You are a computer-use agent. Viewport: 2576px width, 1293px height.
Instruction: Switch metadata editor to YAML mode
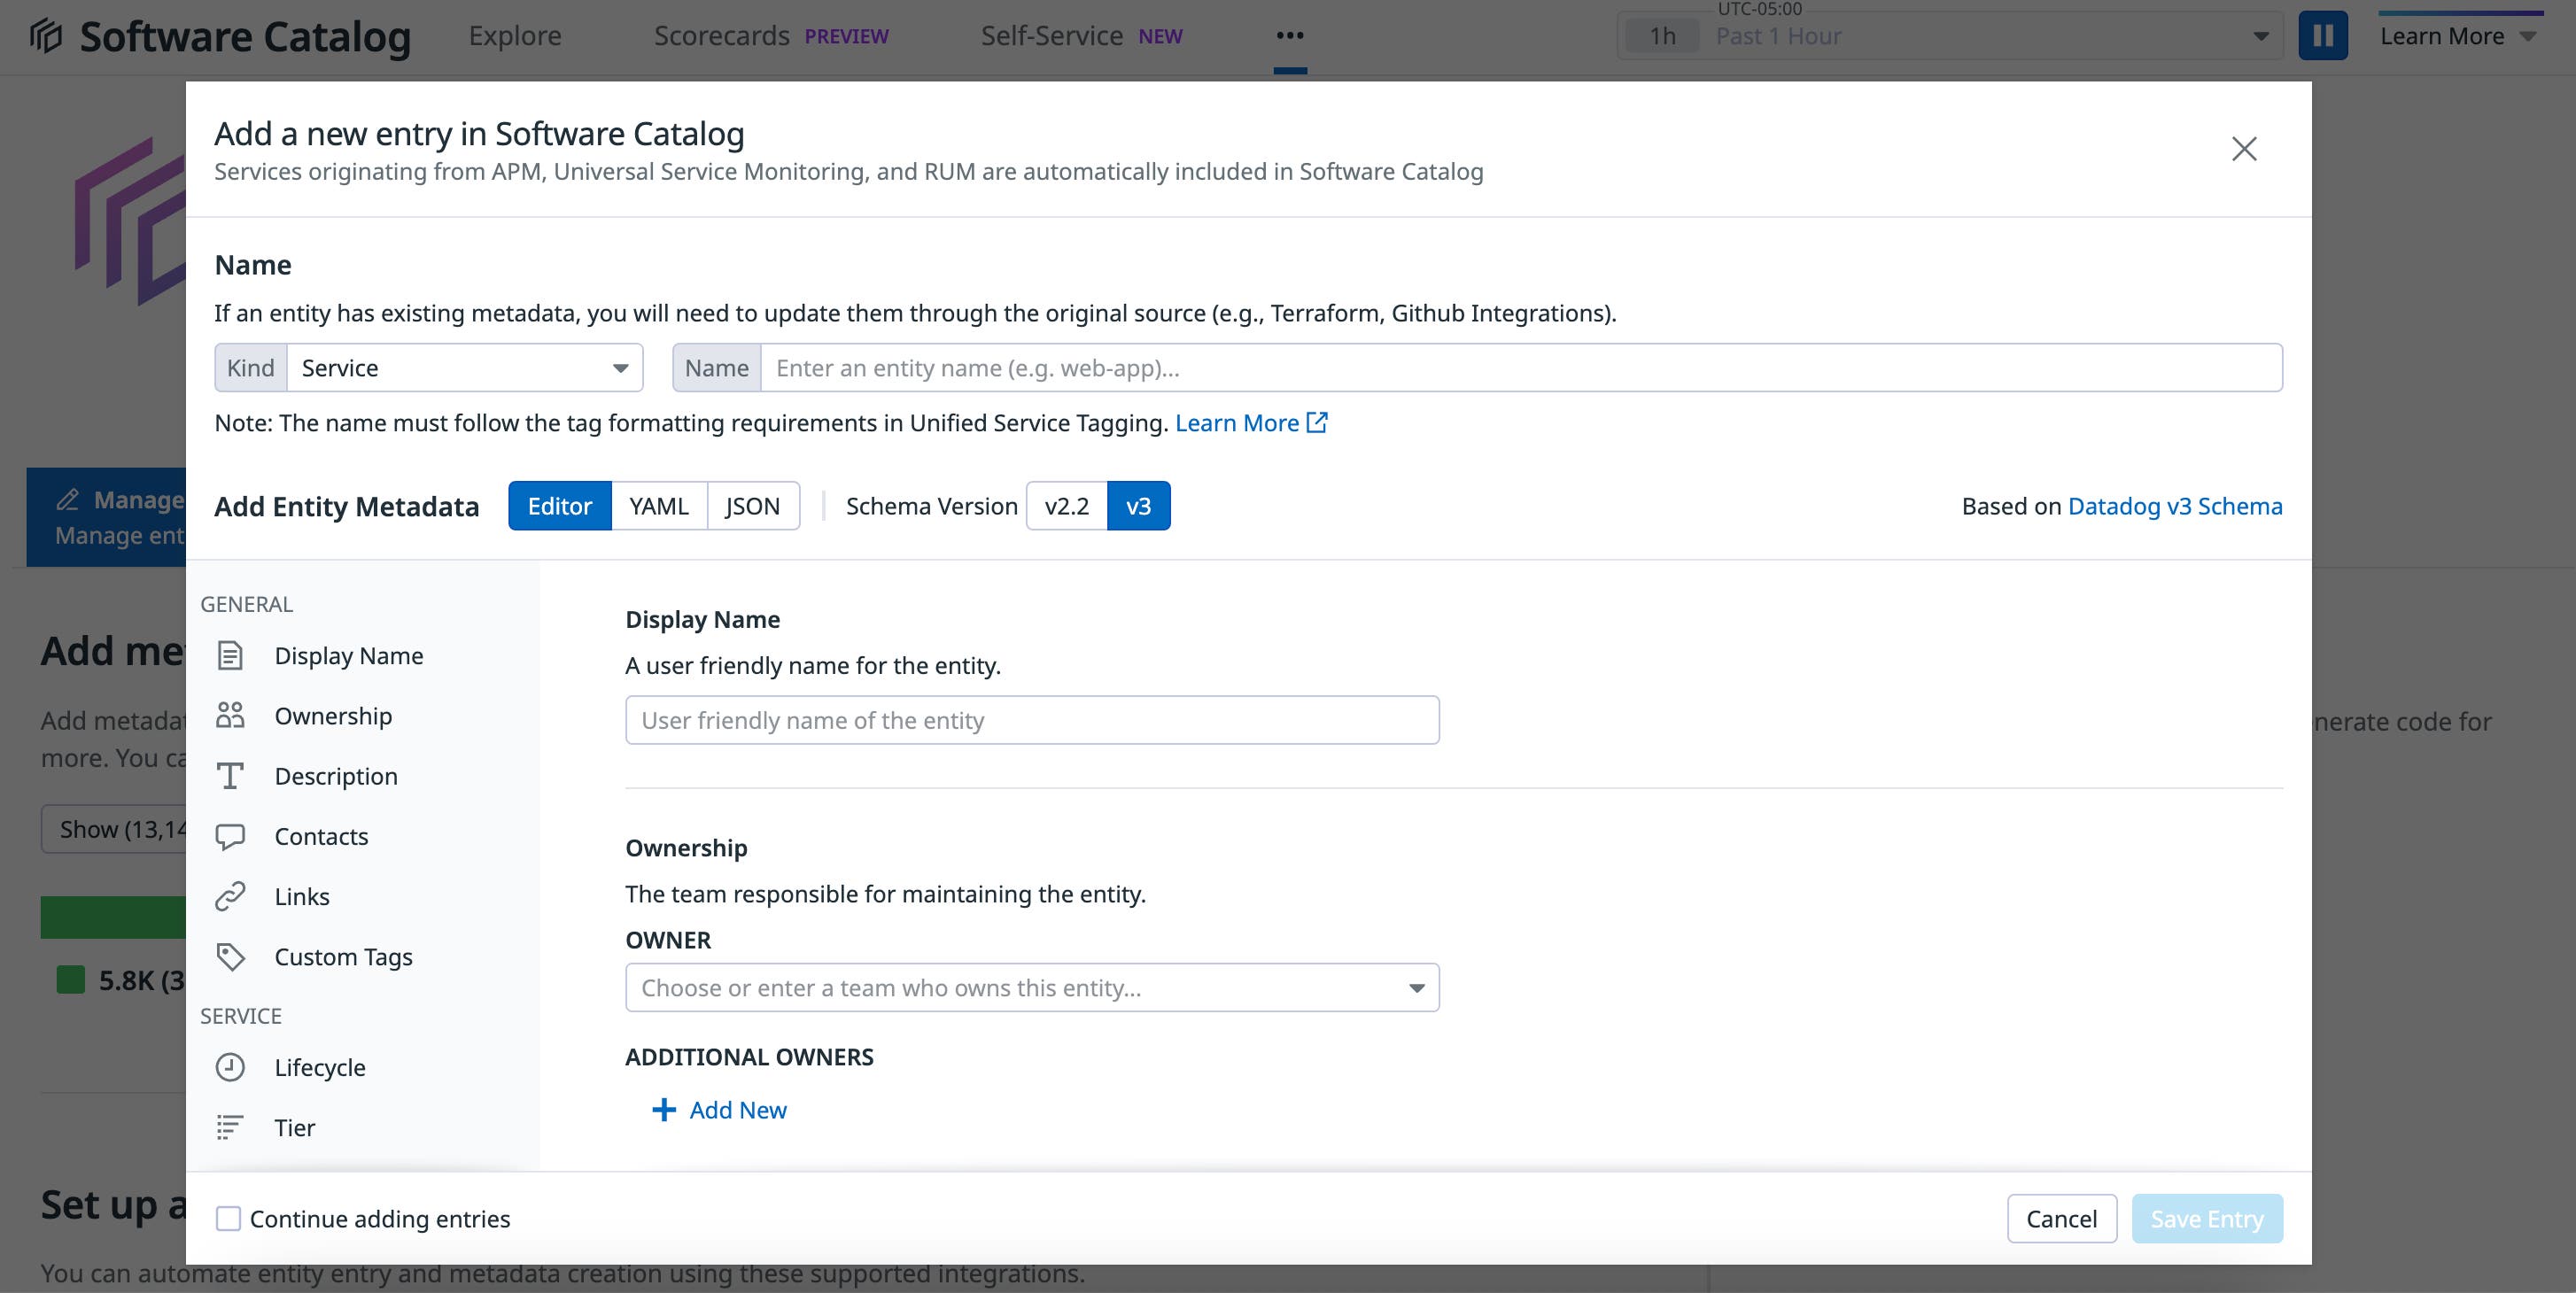pyautogui.click(x=658, y=505)
